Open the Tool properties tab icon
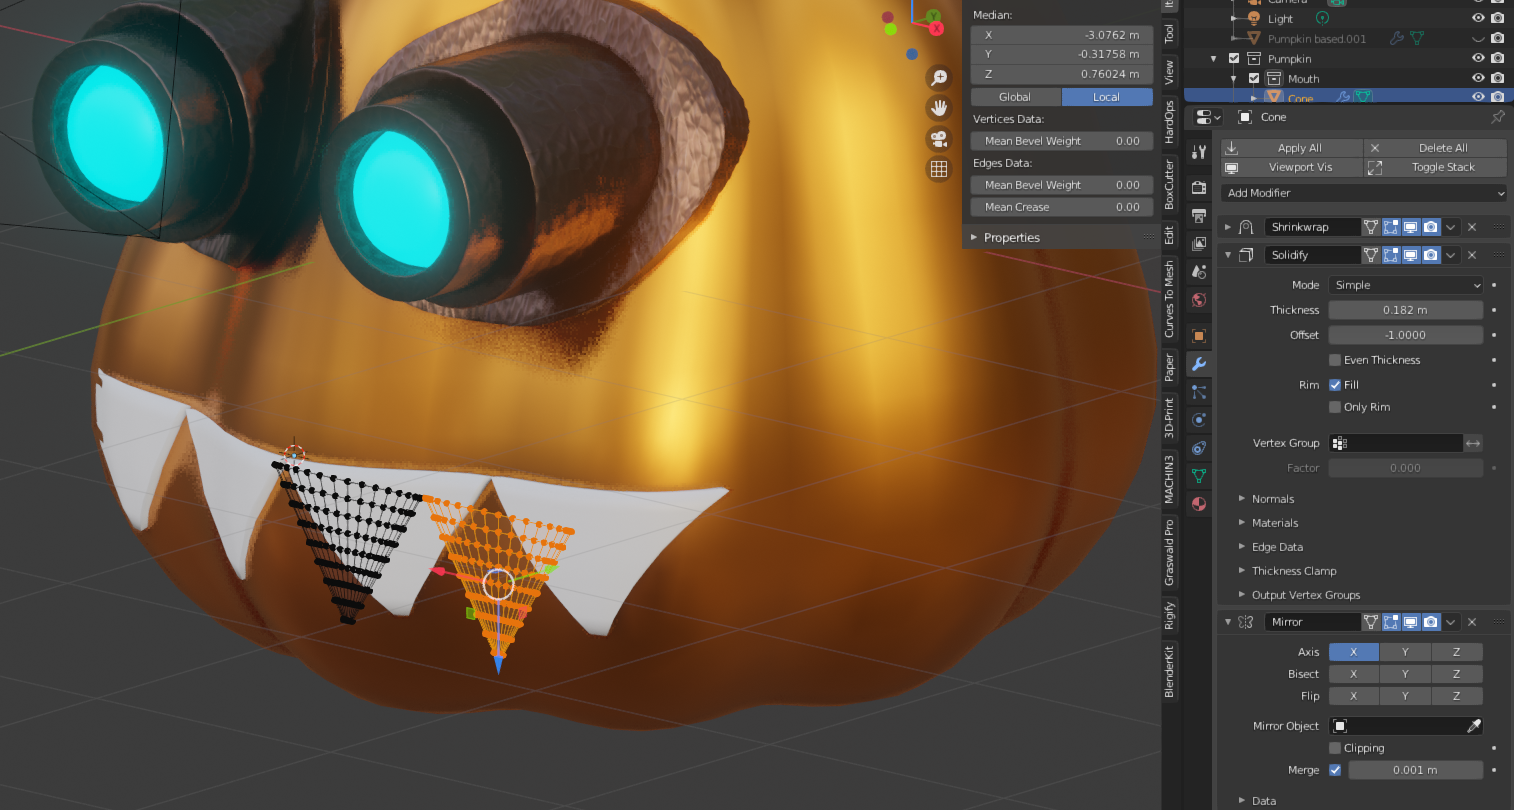The height and width of the screenshot is (810, 1514). pos(1199,152)
